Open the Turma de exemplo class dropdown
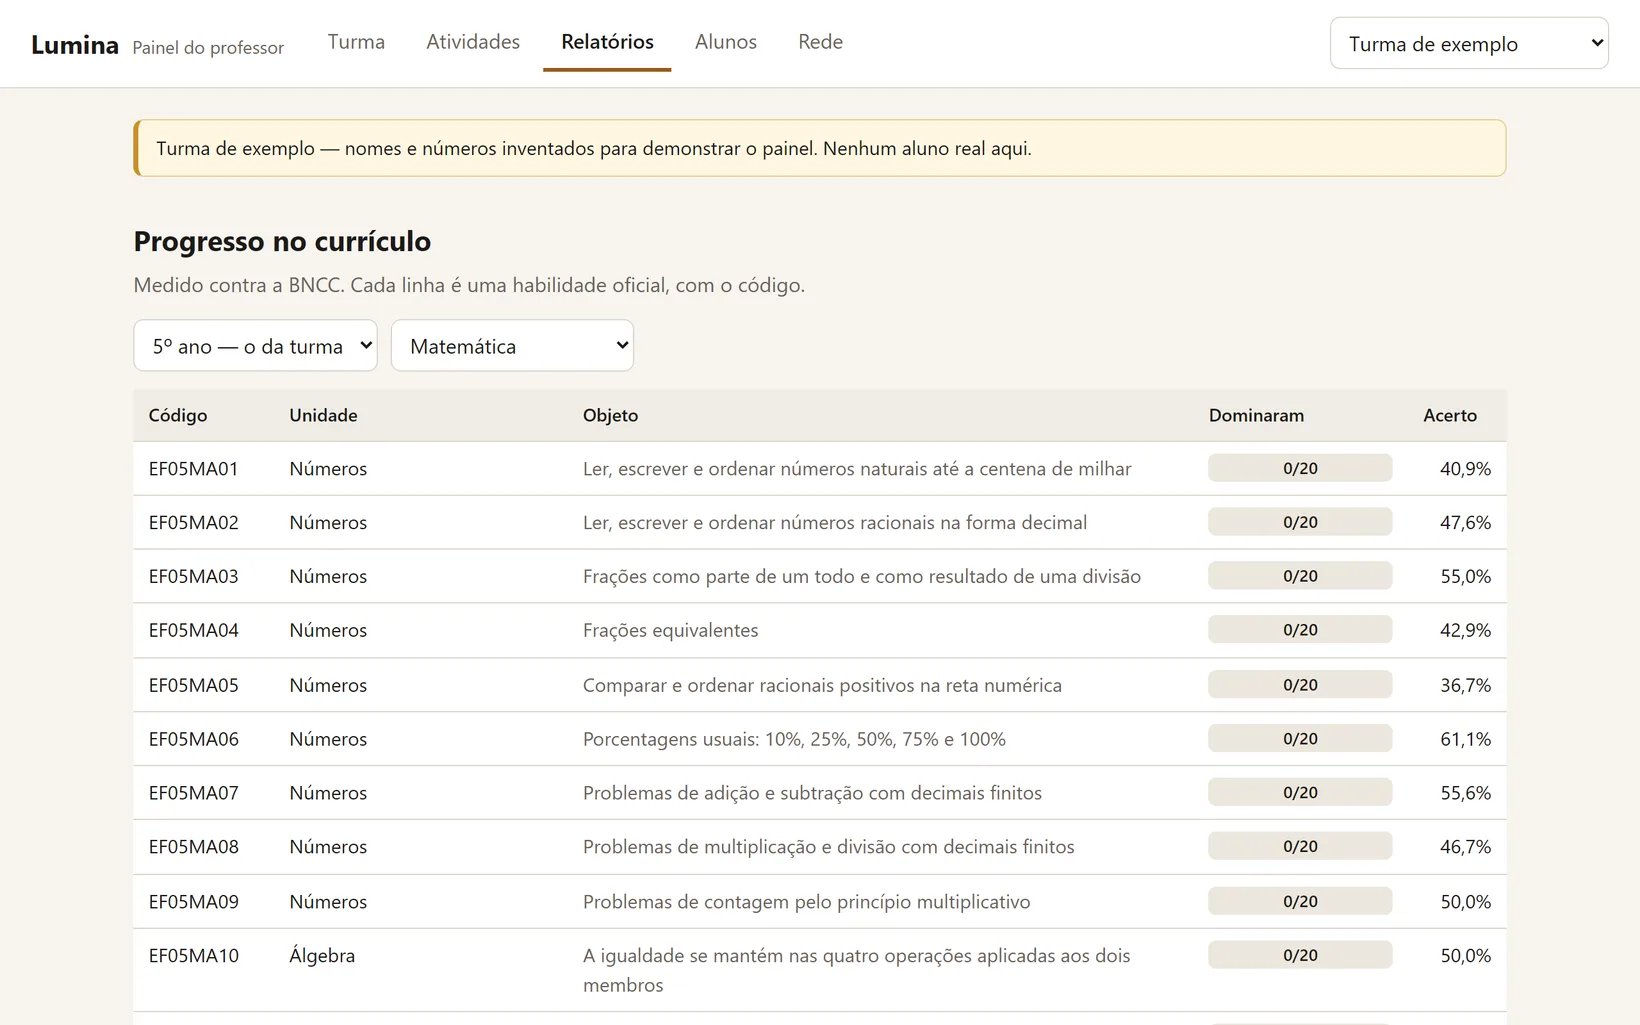This screenshot has width=1640, height=1025. [x=1469, y=43]
